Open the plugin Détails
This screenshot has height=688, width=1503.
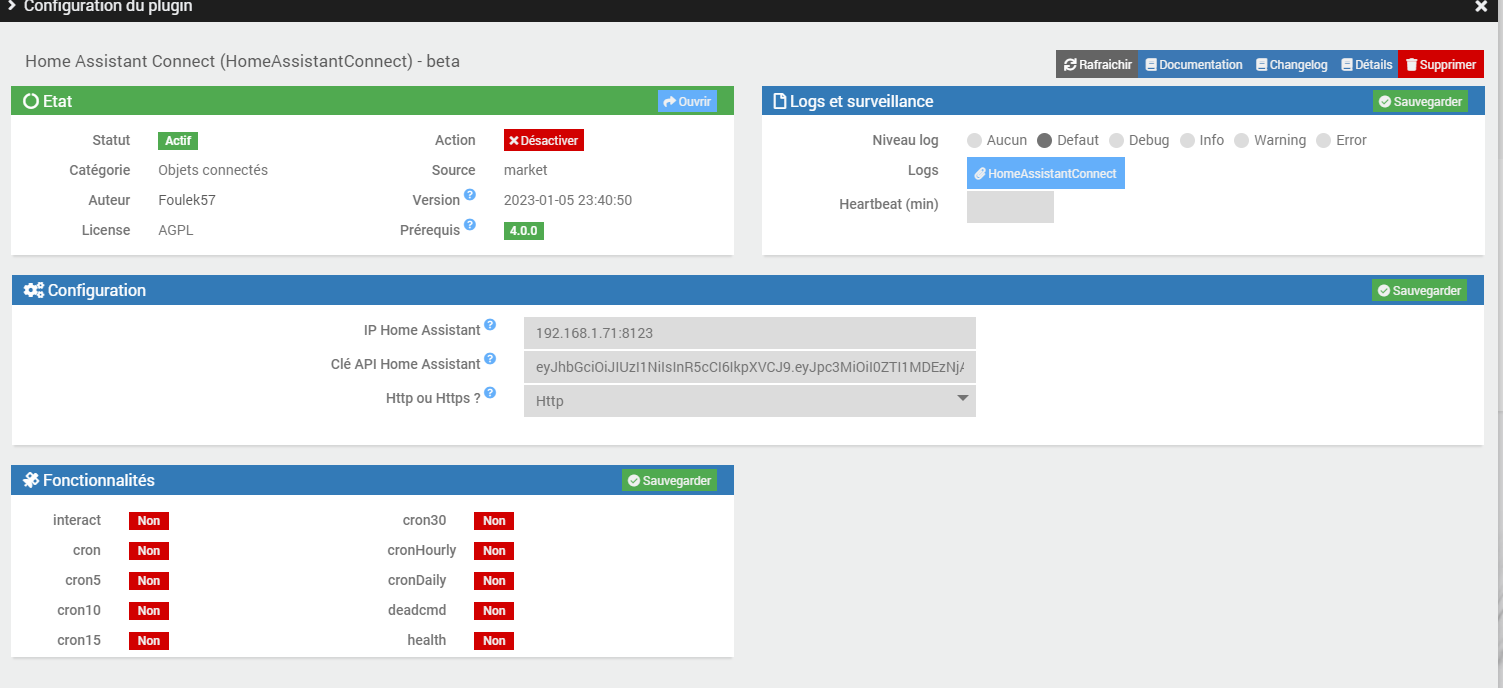tap(1366, 64)
